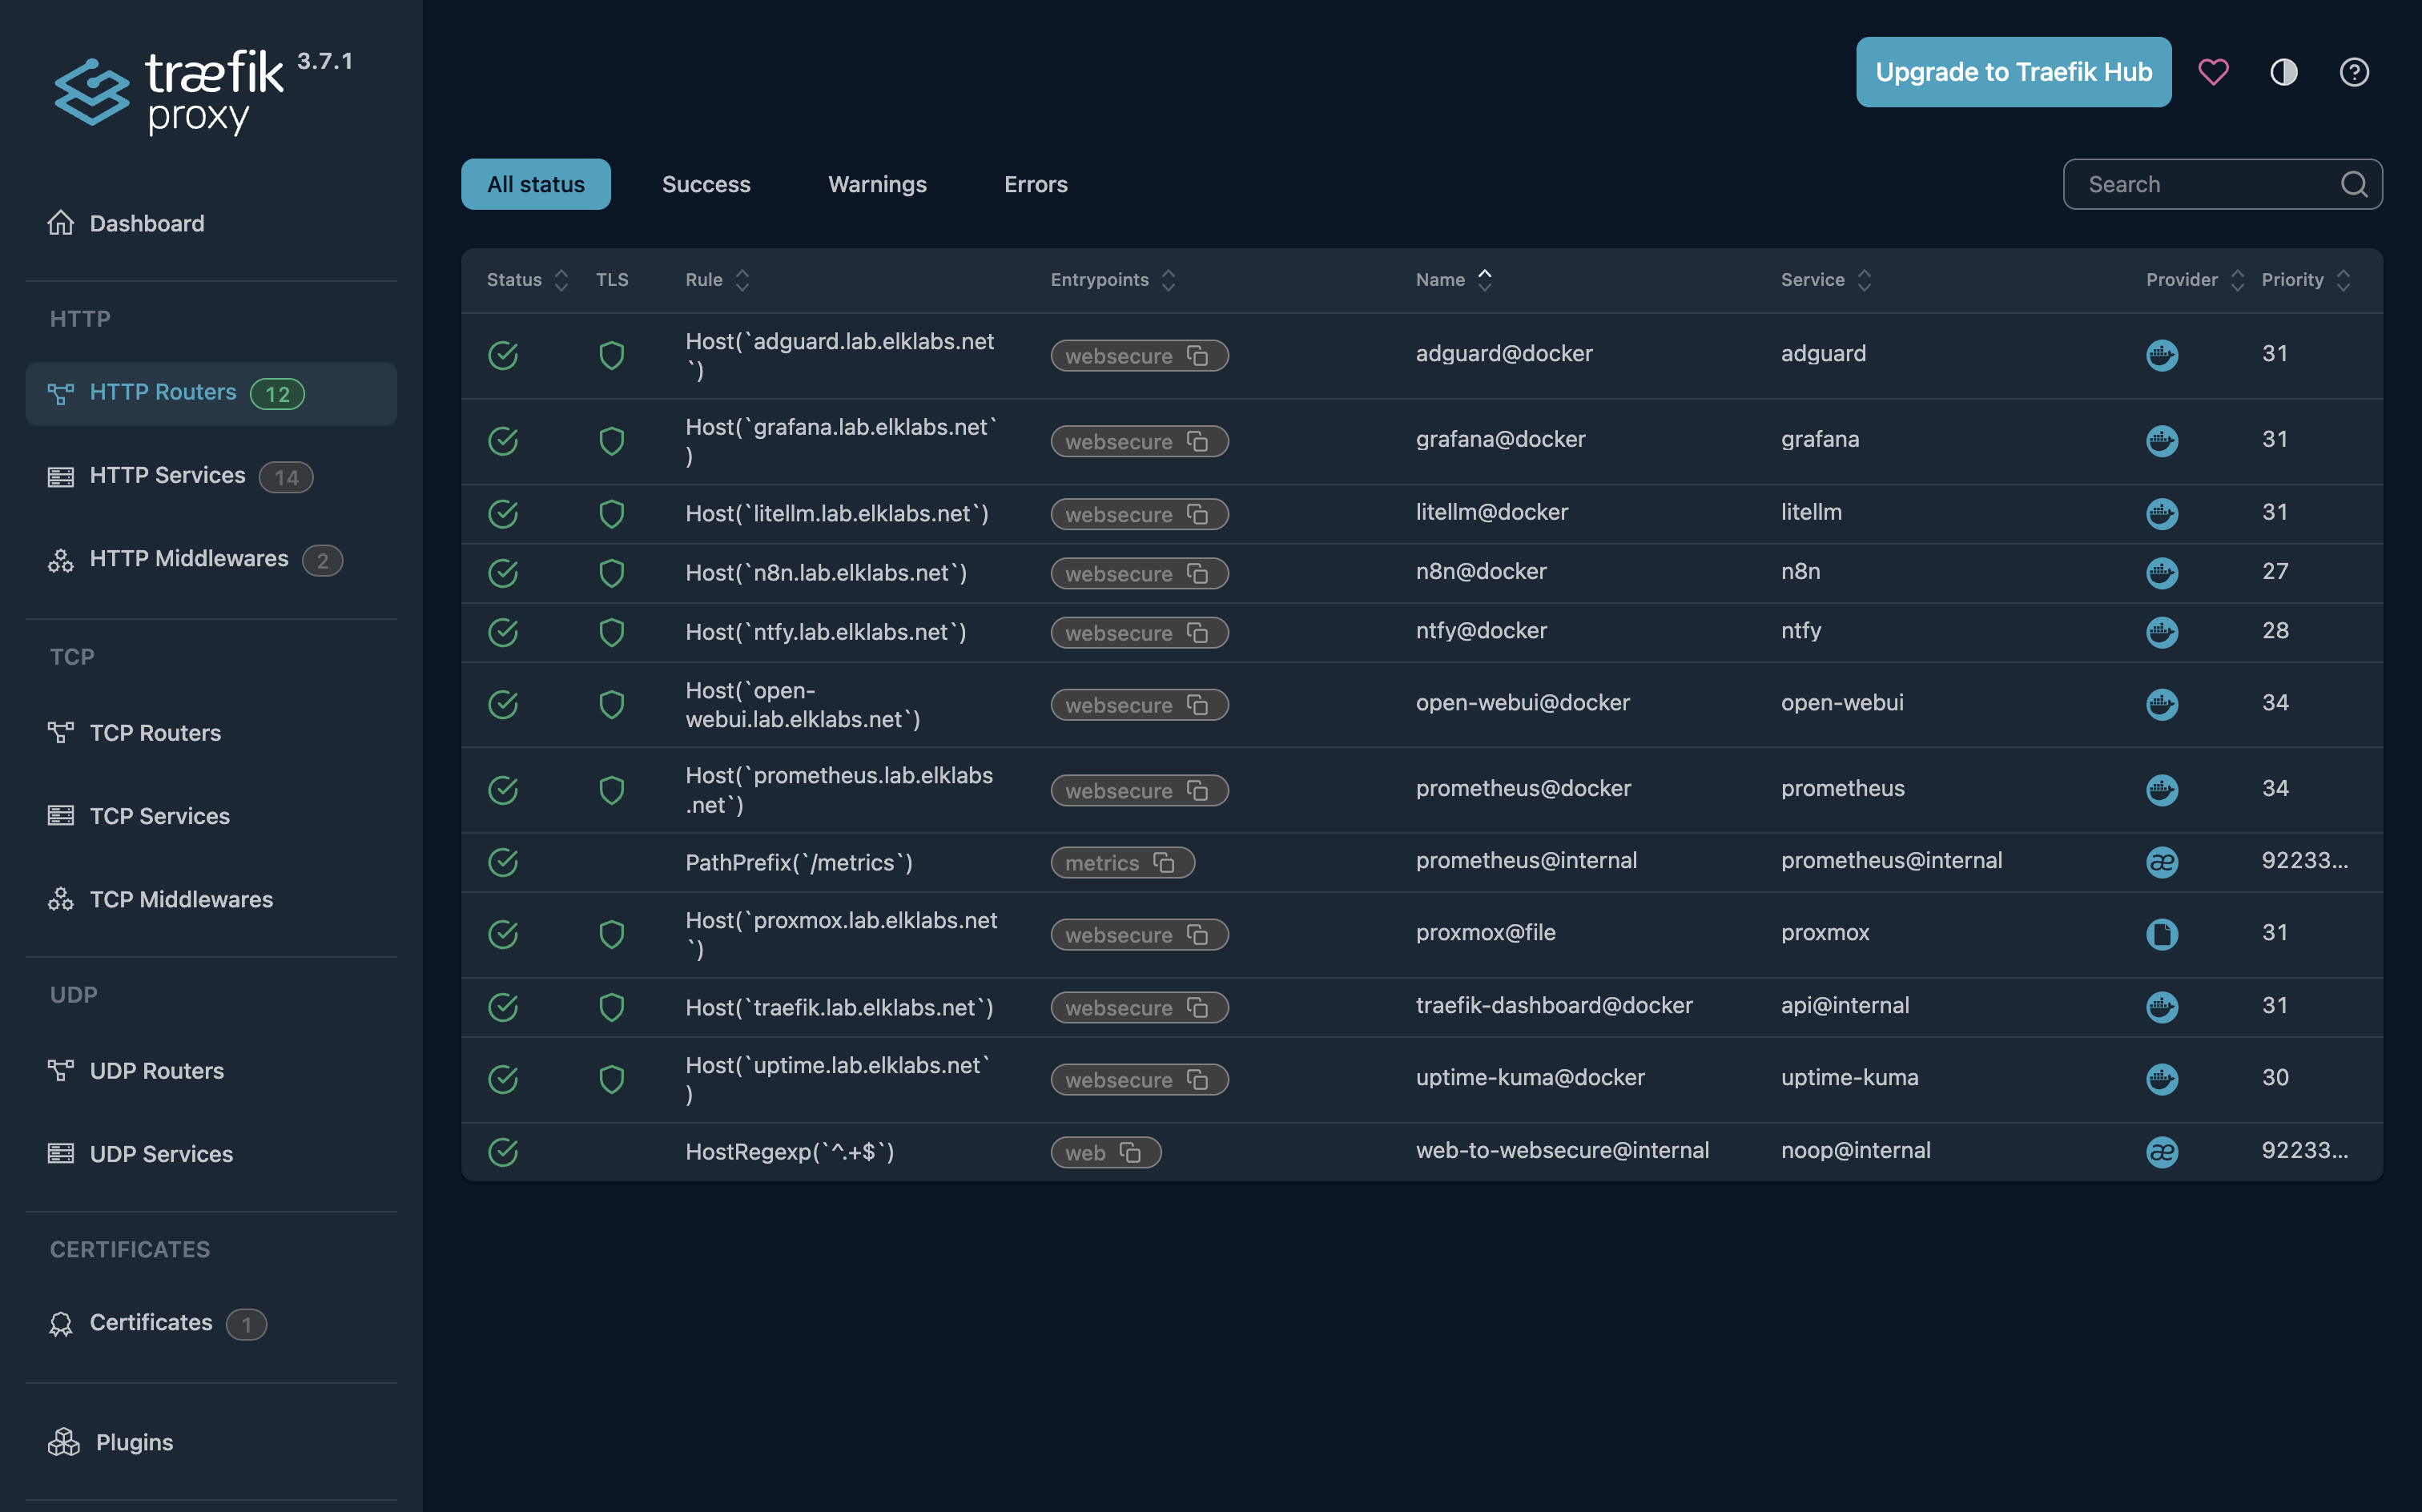Click the heart sponsor icon
Viewport: 2422px width, 1512px height.
click(x=2213, y=72)
